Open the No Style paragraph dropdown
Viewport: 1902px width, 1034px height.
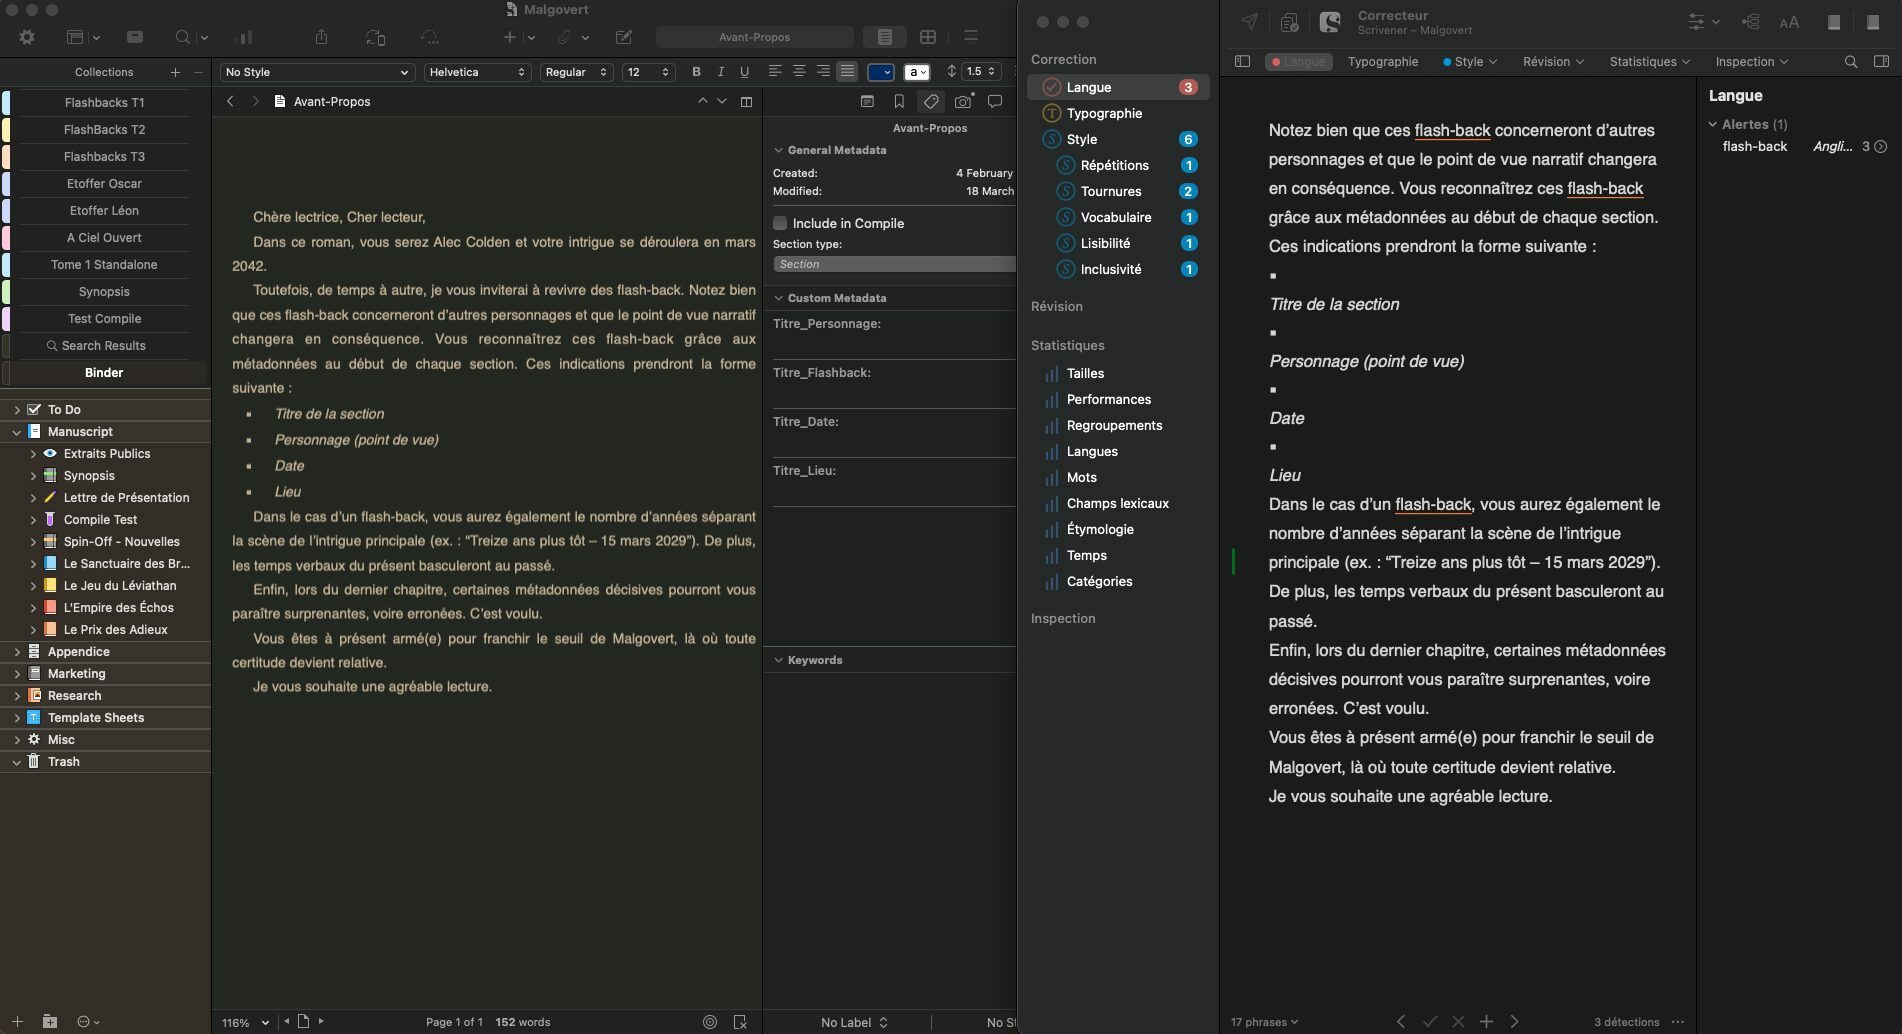click(316, 72)
